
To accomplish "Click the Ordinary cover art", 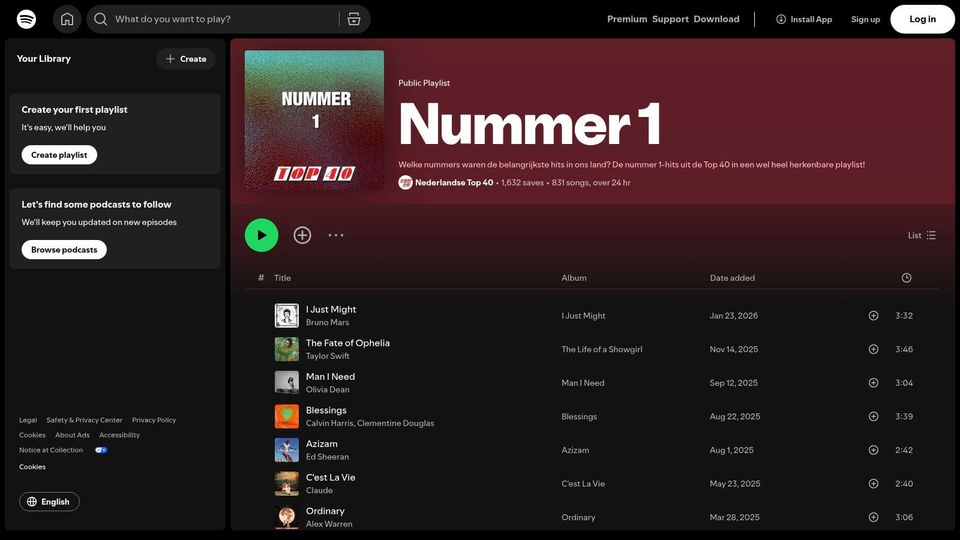I will click(x=287, y=517).
